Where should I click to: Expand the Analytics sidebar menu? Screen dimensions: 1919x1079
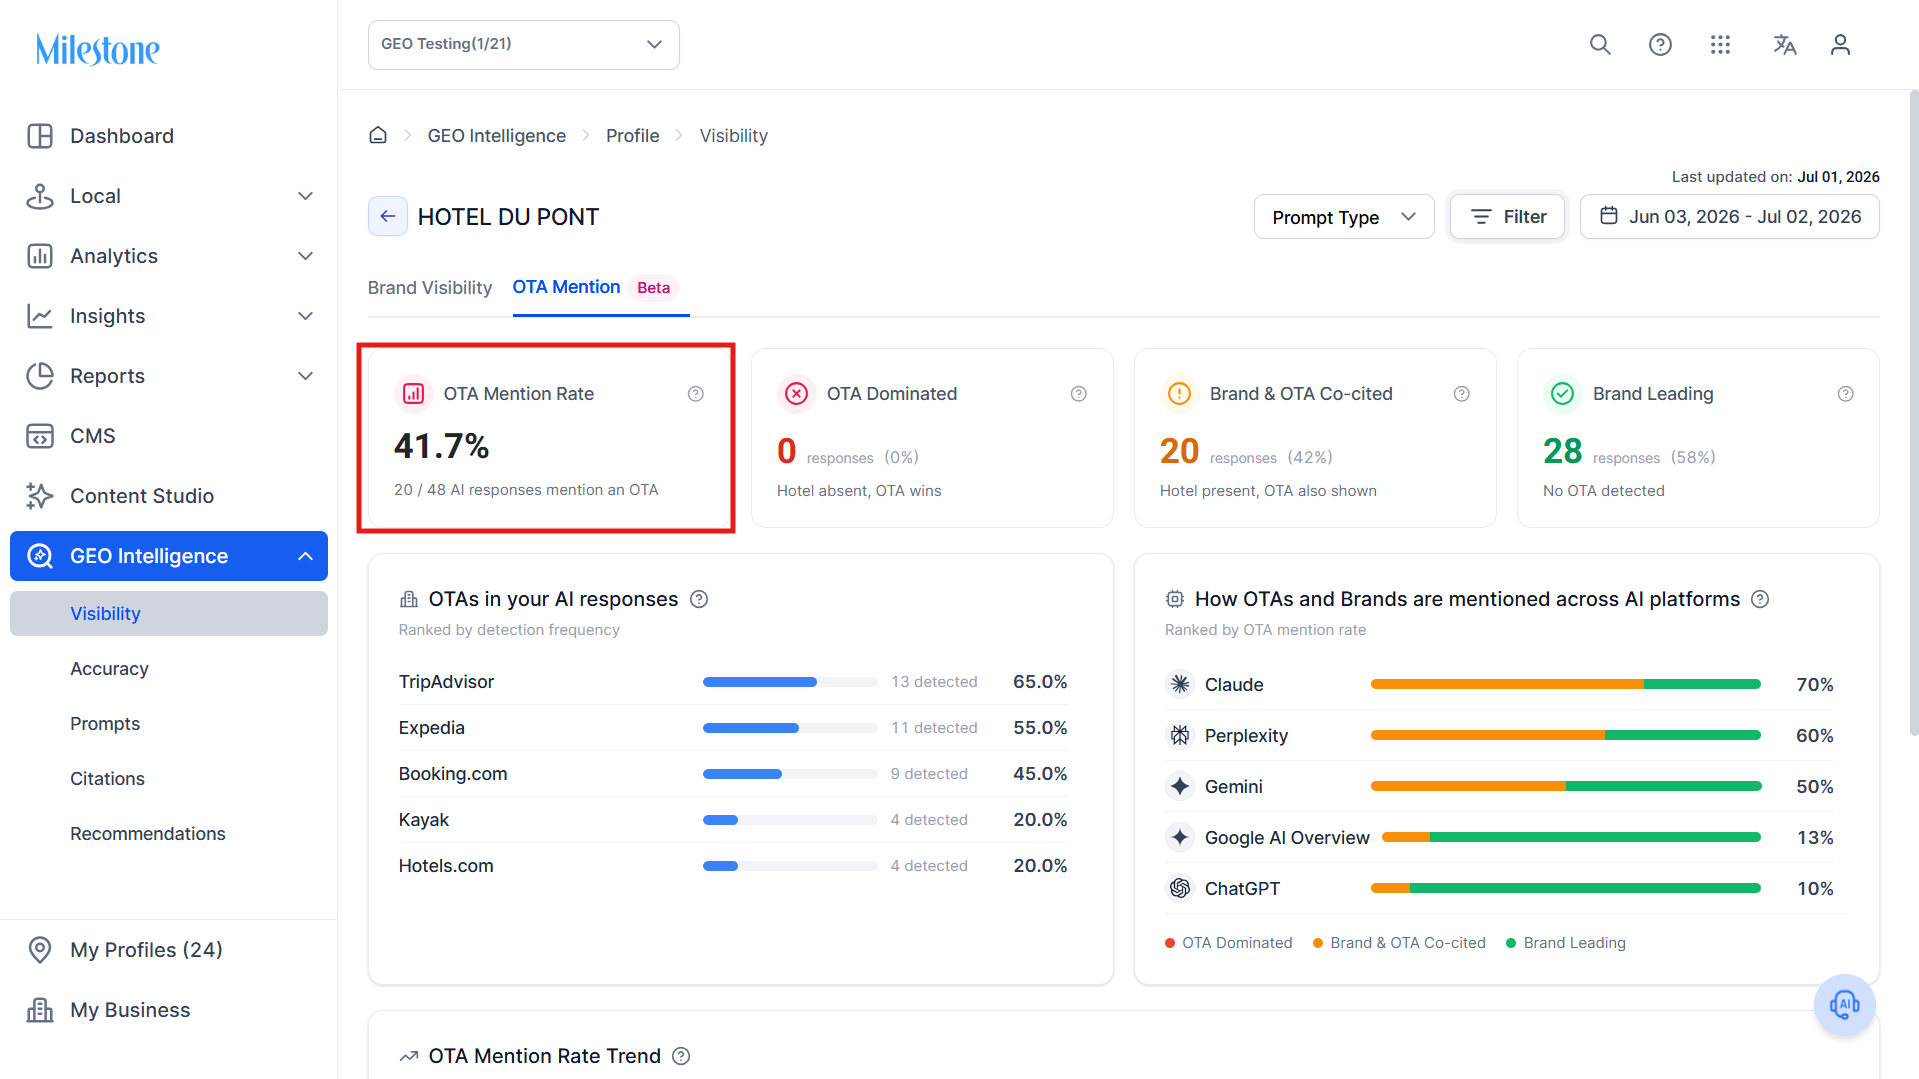169,256
